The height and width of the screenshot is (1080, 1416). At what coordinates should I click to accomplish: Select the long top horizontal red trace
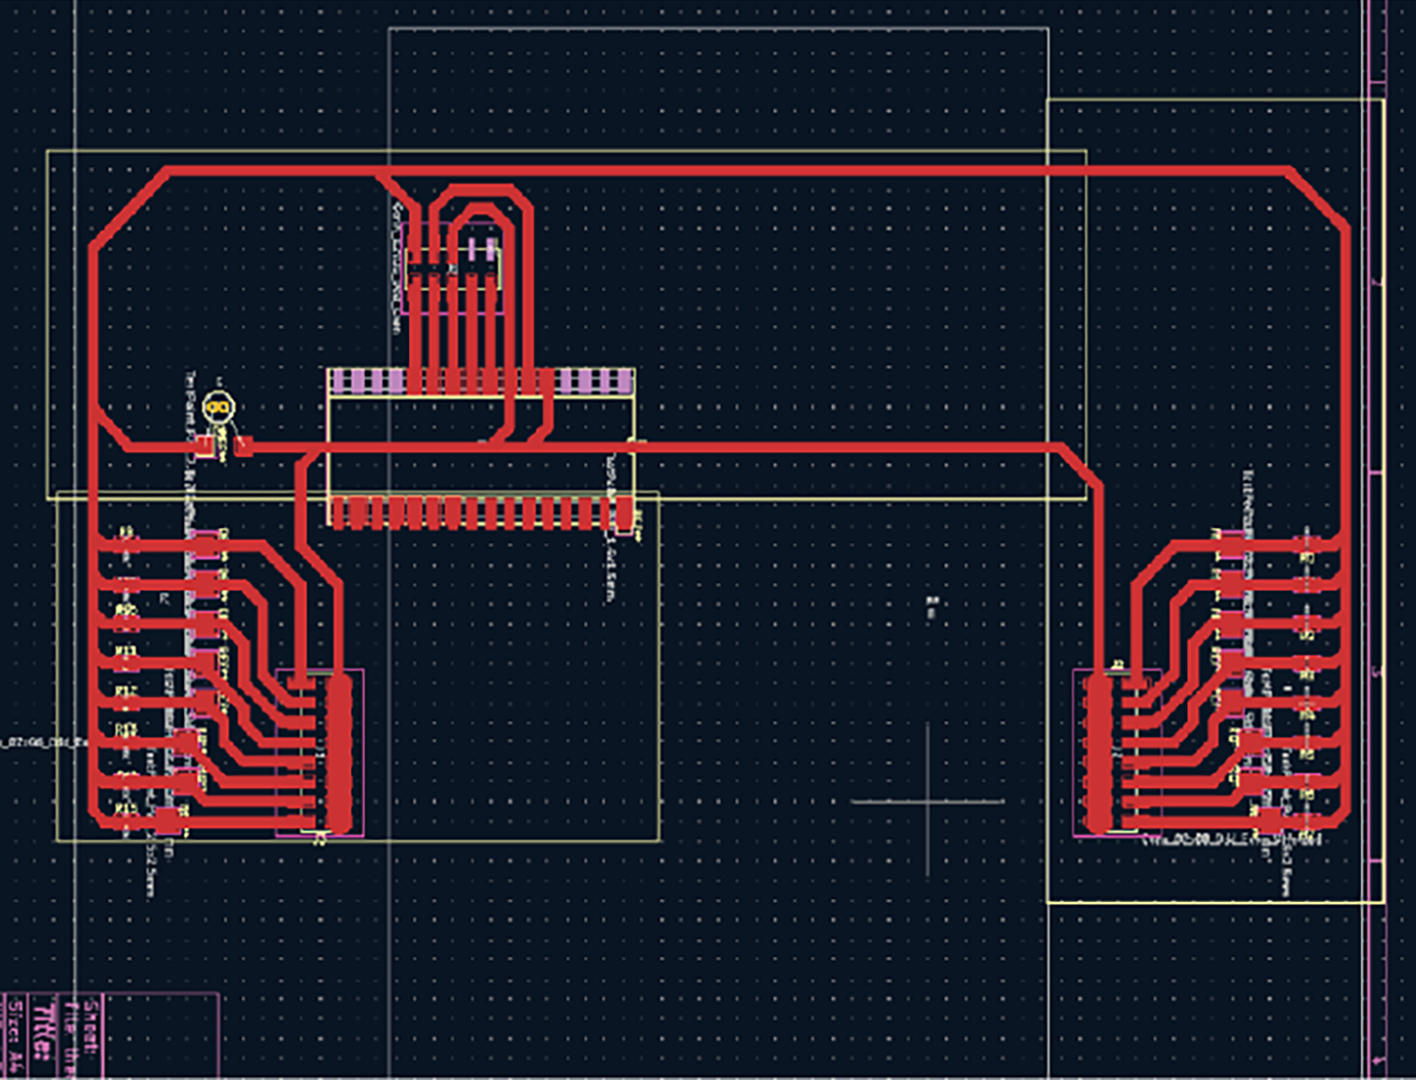(728, 171)
